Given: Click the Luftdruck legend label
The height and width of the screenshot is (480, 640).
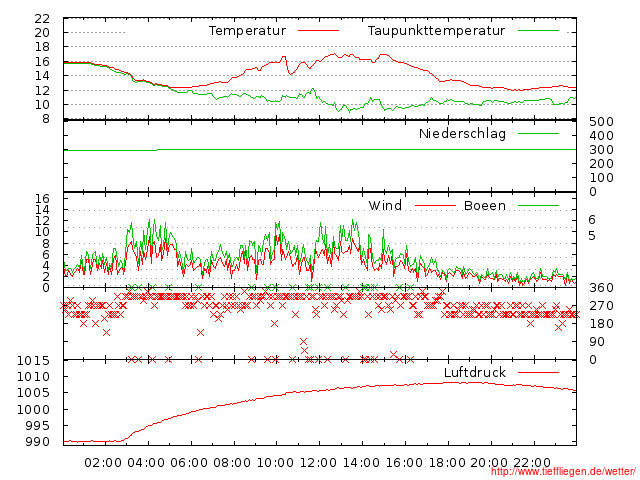Looking at the screenshot, I should (x=475, y=372).
